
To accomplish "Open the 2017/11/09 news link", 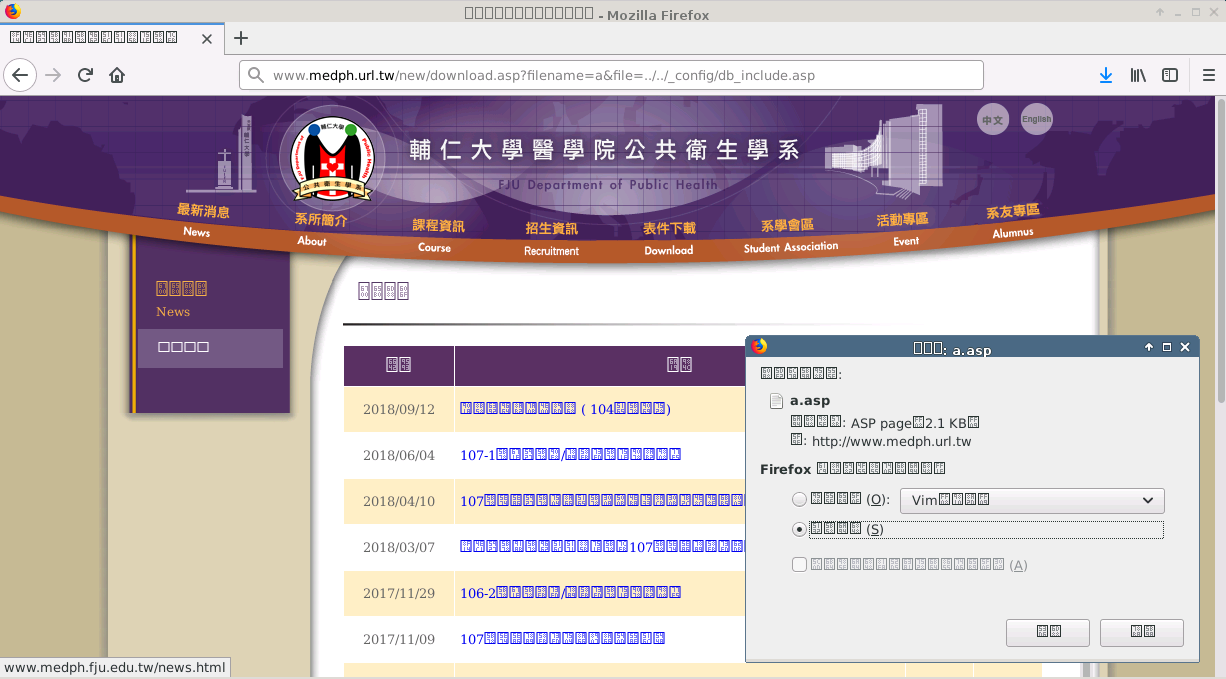I will click(x=562, y=639).
